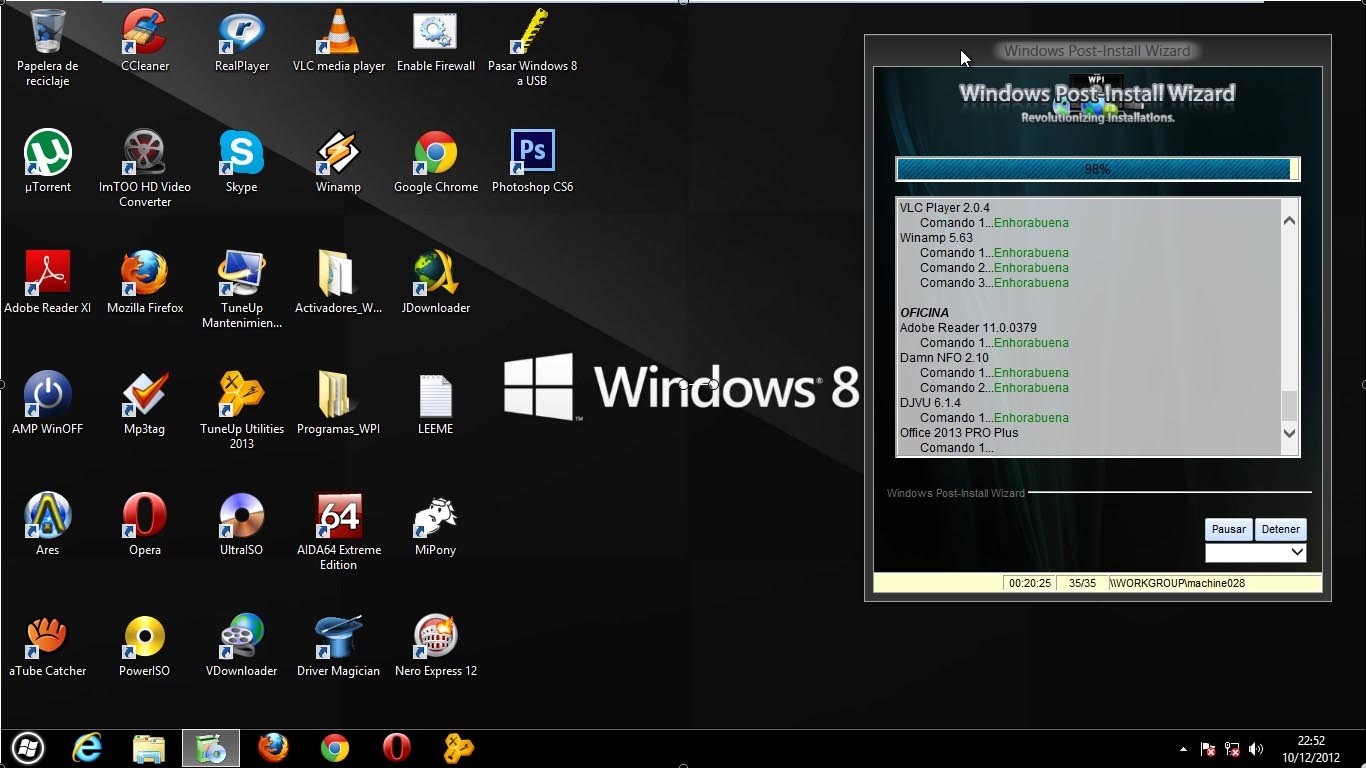The width and height of the screenshot is (1366, 768).
Task: Click elapsed time 00:20:25 in status bar
Action: click(x=1030, y=583)
